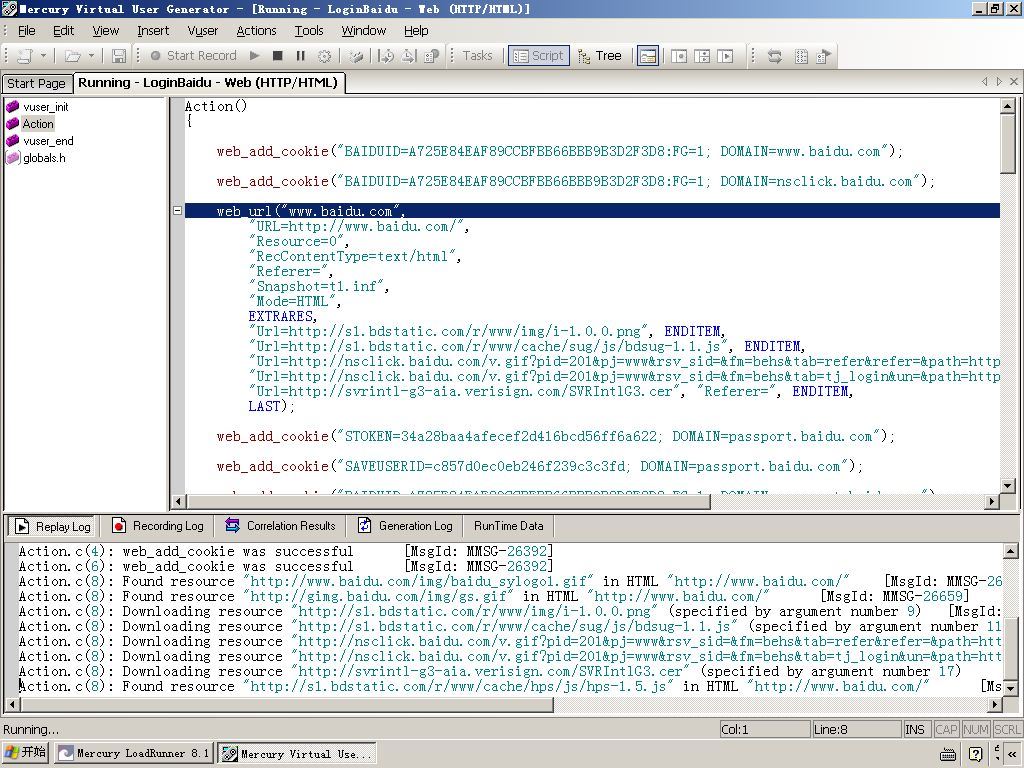Click the keyboard icon in system tray
1024x768 pixels.
(948, 754)
